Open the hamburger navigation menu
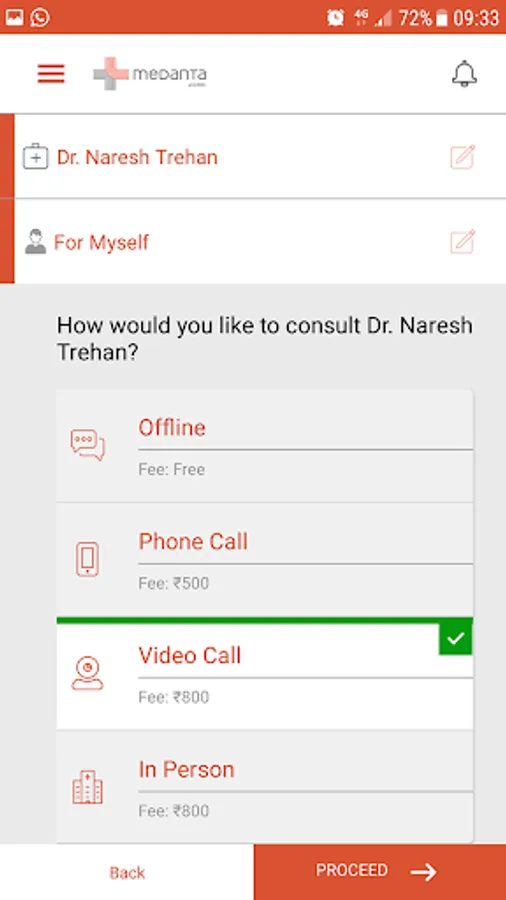The height and width of the screenshot is (900, 506). (x=51, y=73)
